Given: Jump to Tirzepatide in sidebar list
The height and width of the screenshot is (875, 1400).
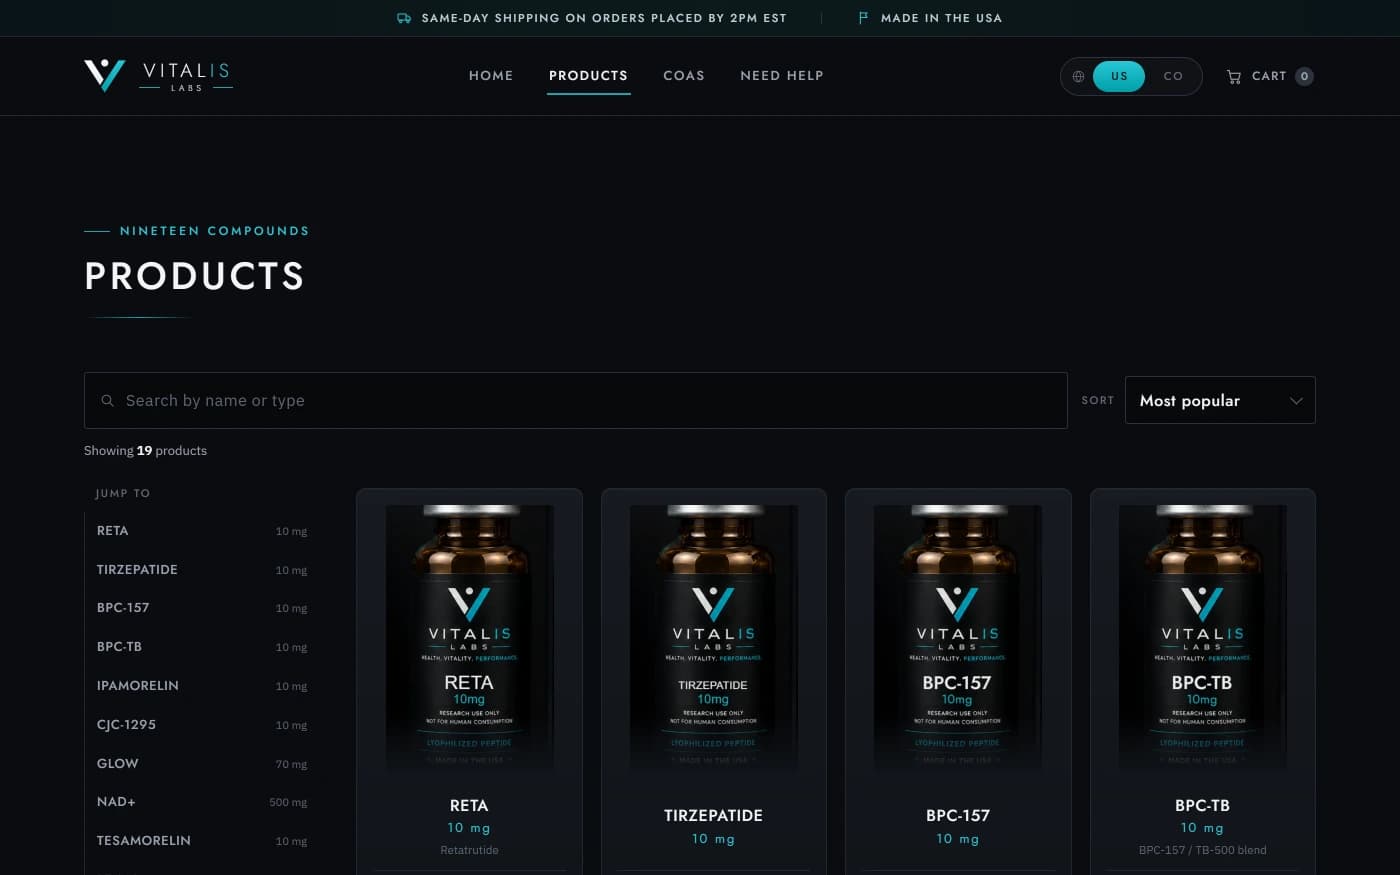Looking at the screenshot, I should click(202, 570).
